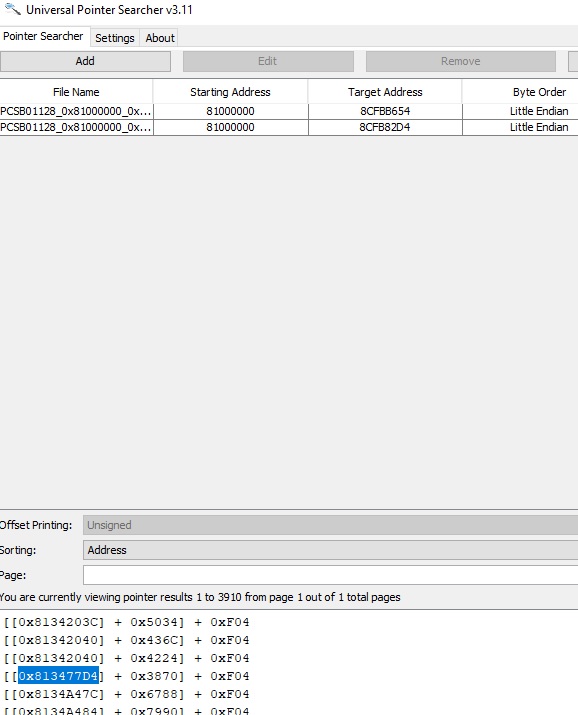Click the results status text about 3910 pointers
Screen dimensions: 578x715
click(x=200, y=597)
